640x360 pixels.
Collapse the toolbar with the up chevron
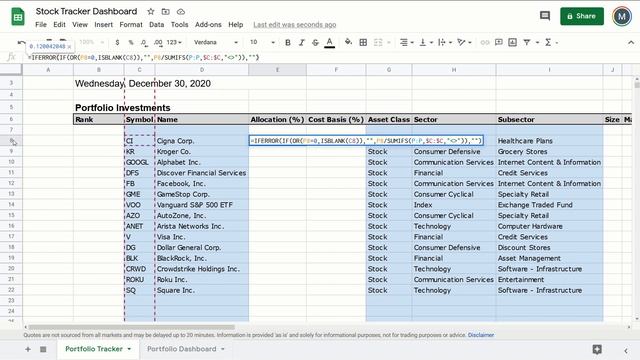click(x=631, y=42)
